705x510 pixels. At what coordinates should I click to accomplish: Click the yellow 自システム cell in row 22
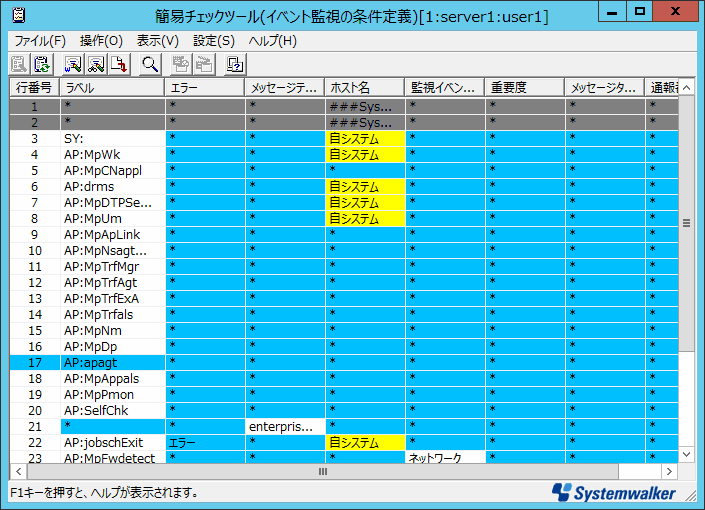[364, 442]
